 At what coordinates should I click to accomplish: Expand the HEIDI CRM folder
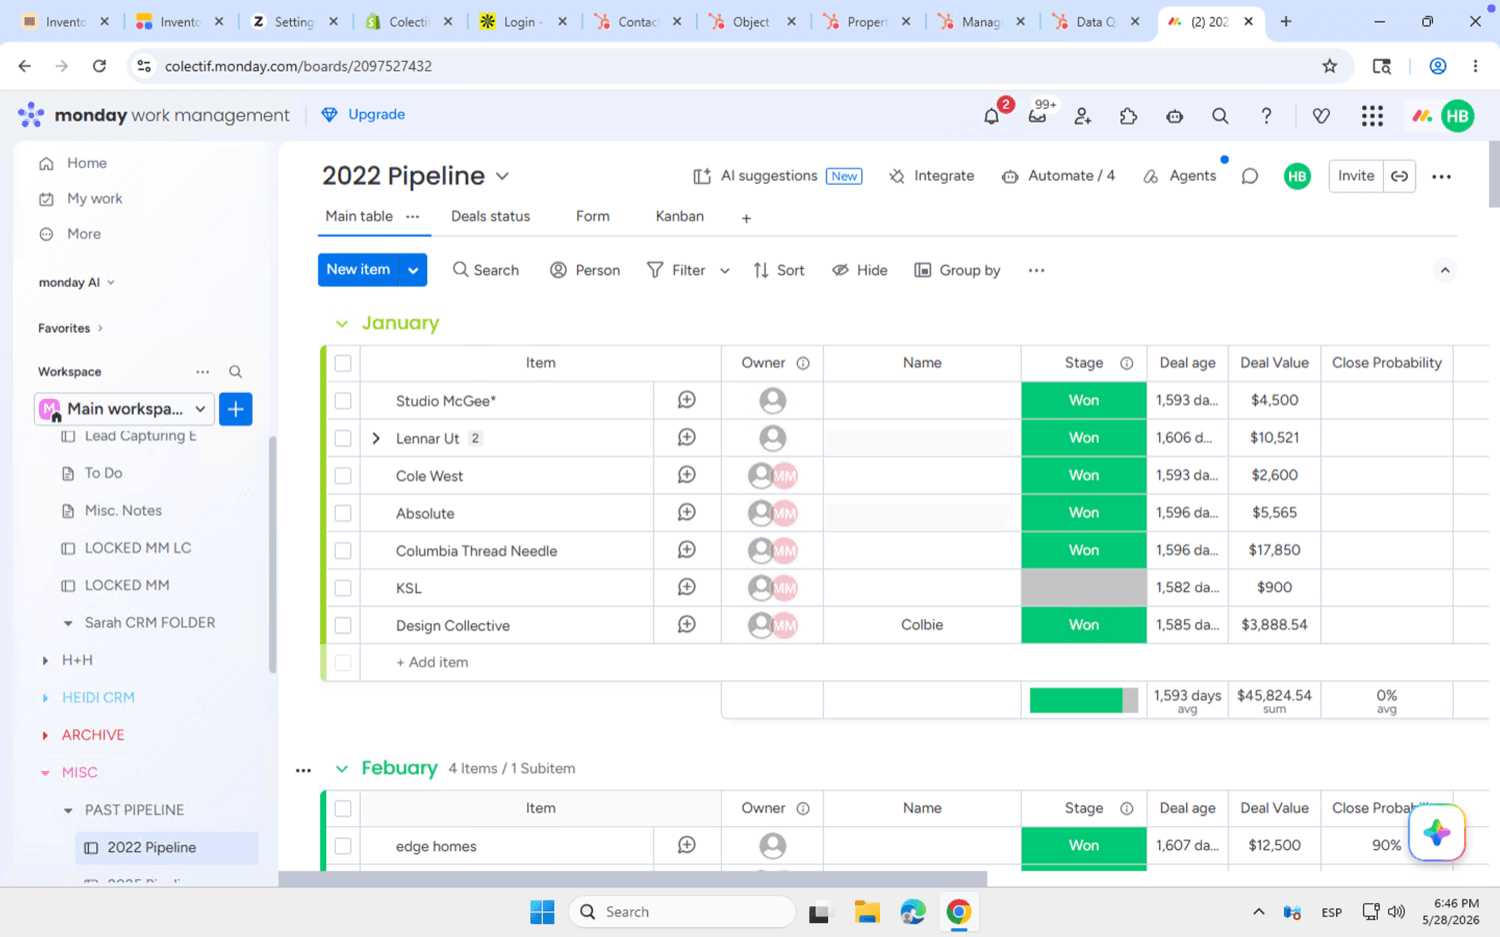(45, 698)
